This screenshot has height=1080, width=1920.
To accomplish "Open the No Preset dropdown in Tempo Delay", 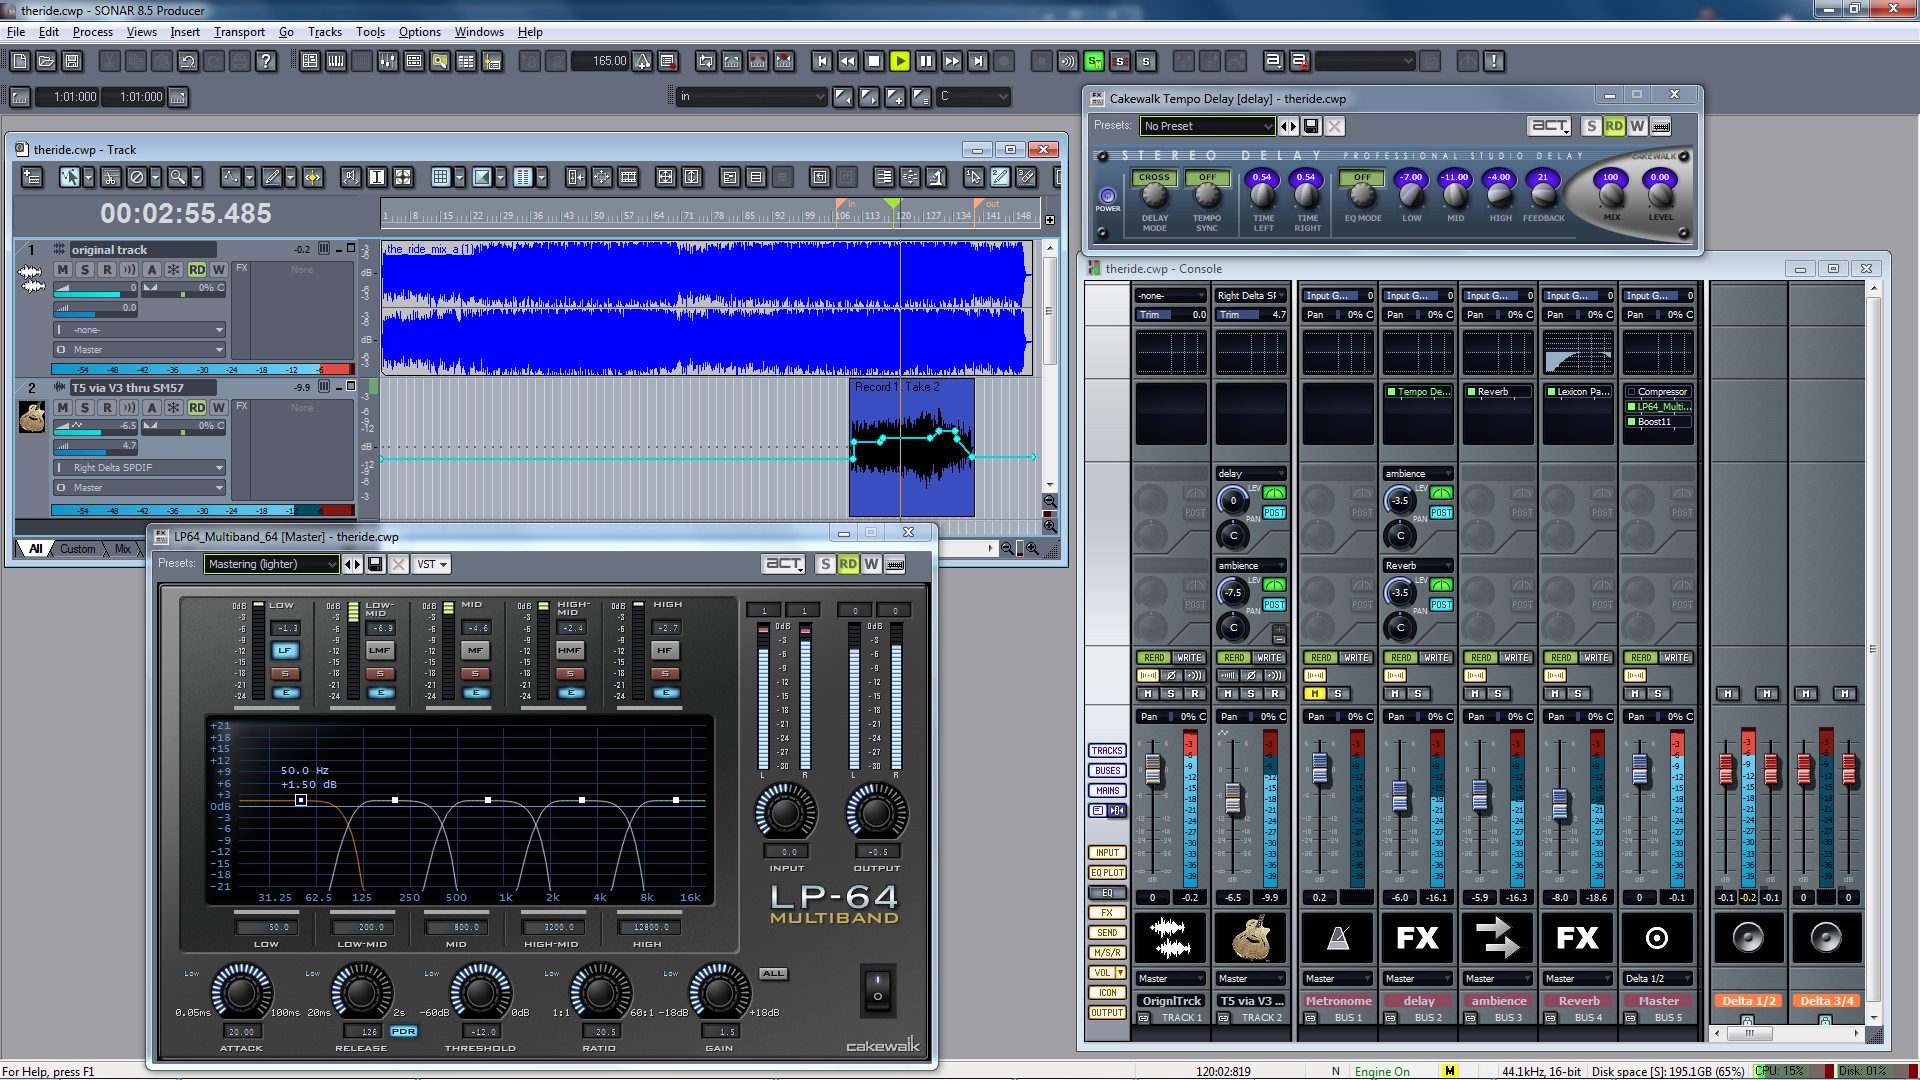I will (x=1208, y=126).
